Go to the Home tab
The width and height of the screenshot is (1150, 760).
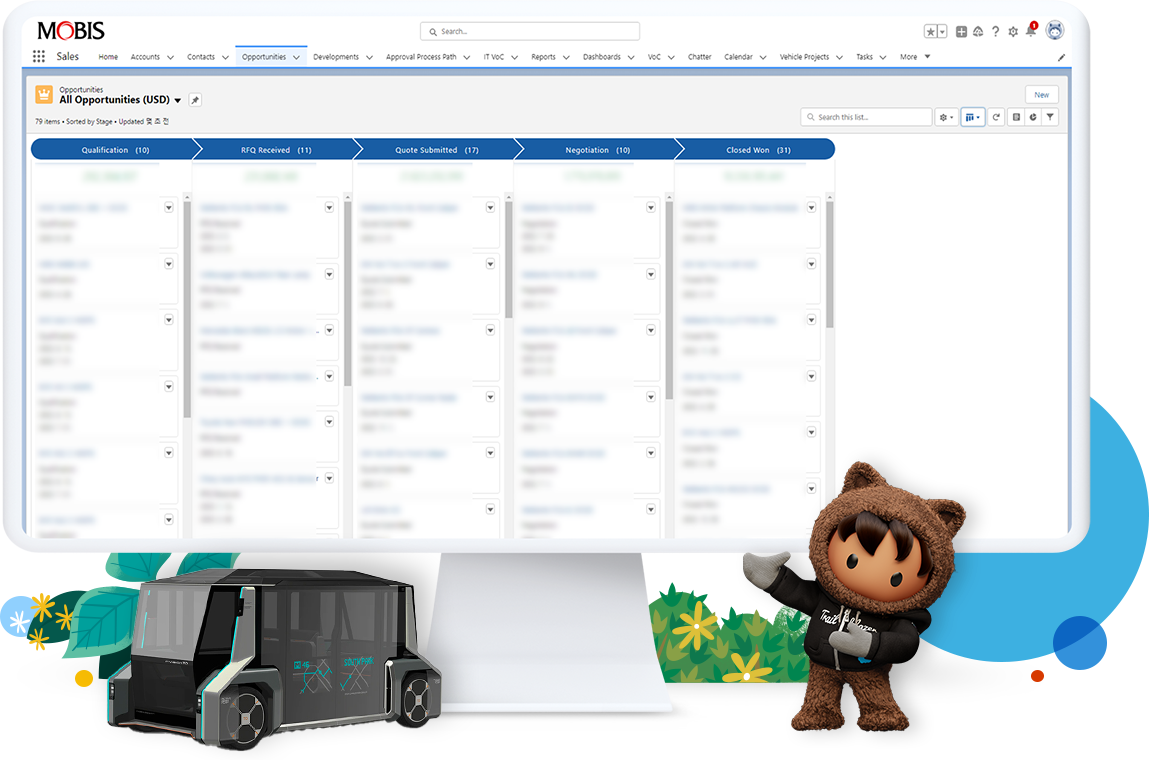[x=108, y=57]
